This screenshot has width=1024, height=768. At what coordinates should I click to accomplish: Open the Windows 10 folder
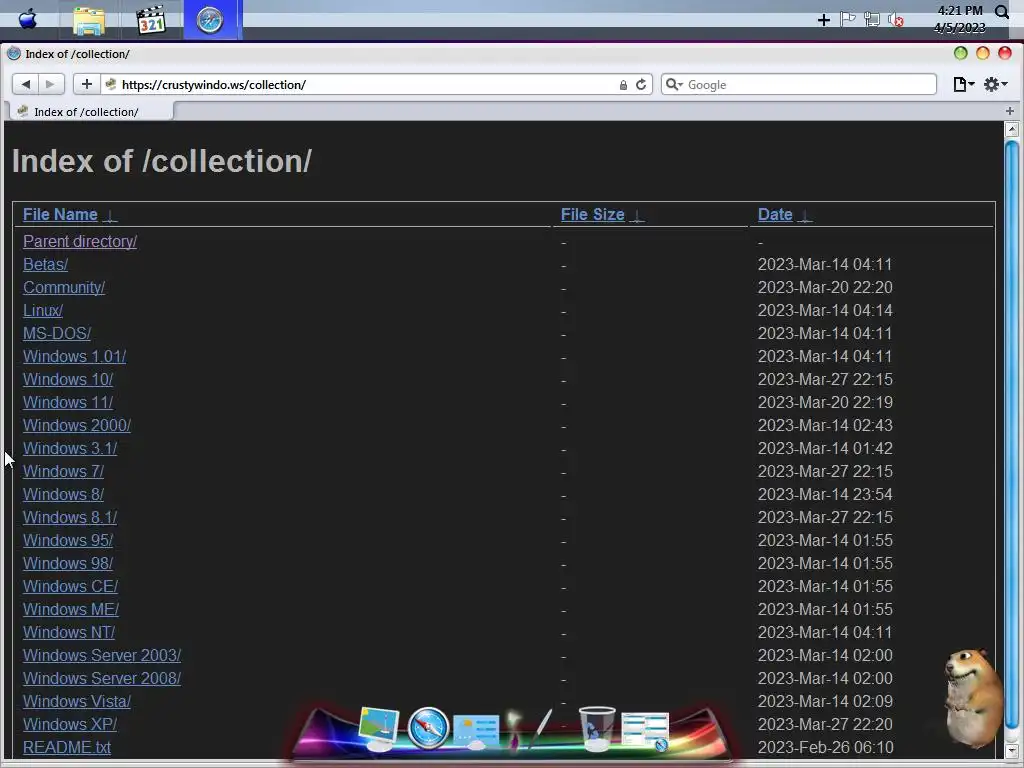click(68, 379)
